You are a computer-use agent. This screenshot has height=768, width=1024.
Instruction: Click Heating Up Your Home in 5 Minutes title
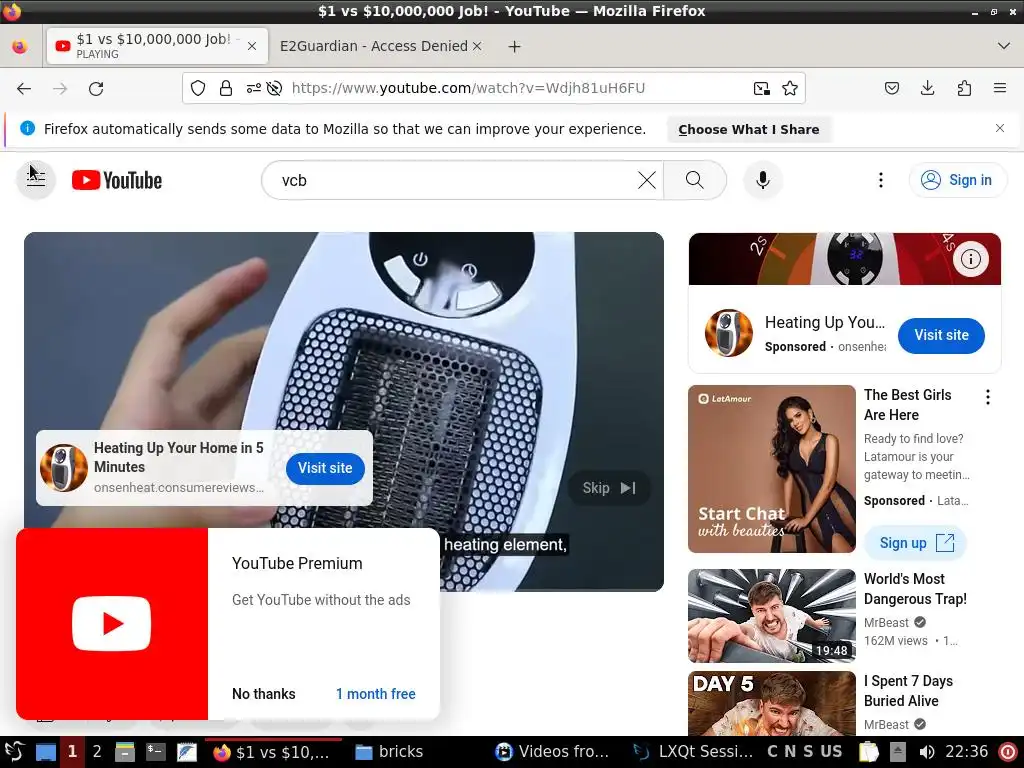pyautogui.click(x=178, y=457)
